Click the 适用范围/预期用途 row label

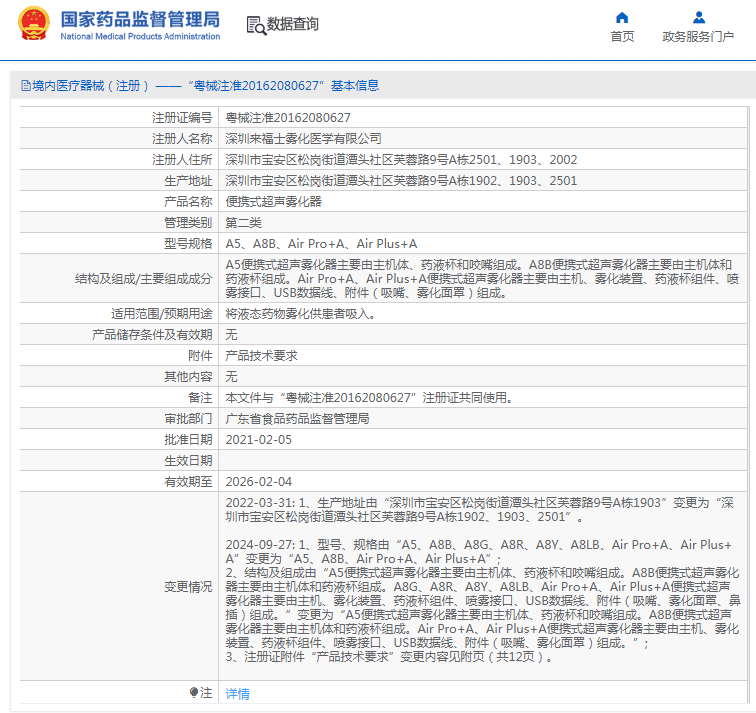pyautogui.click(x=162, y=314)
